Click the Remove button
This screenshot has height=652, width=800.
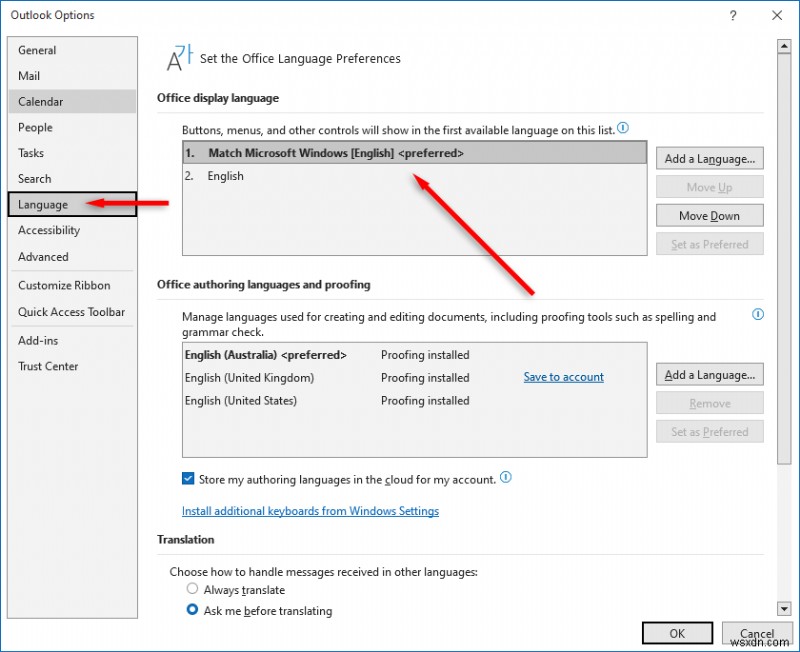709,404
